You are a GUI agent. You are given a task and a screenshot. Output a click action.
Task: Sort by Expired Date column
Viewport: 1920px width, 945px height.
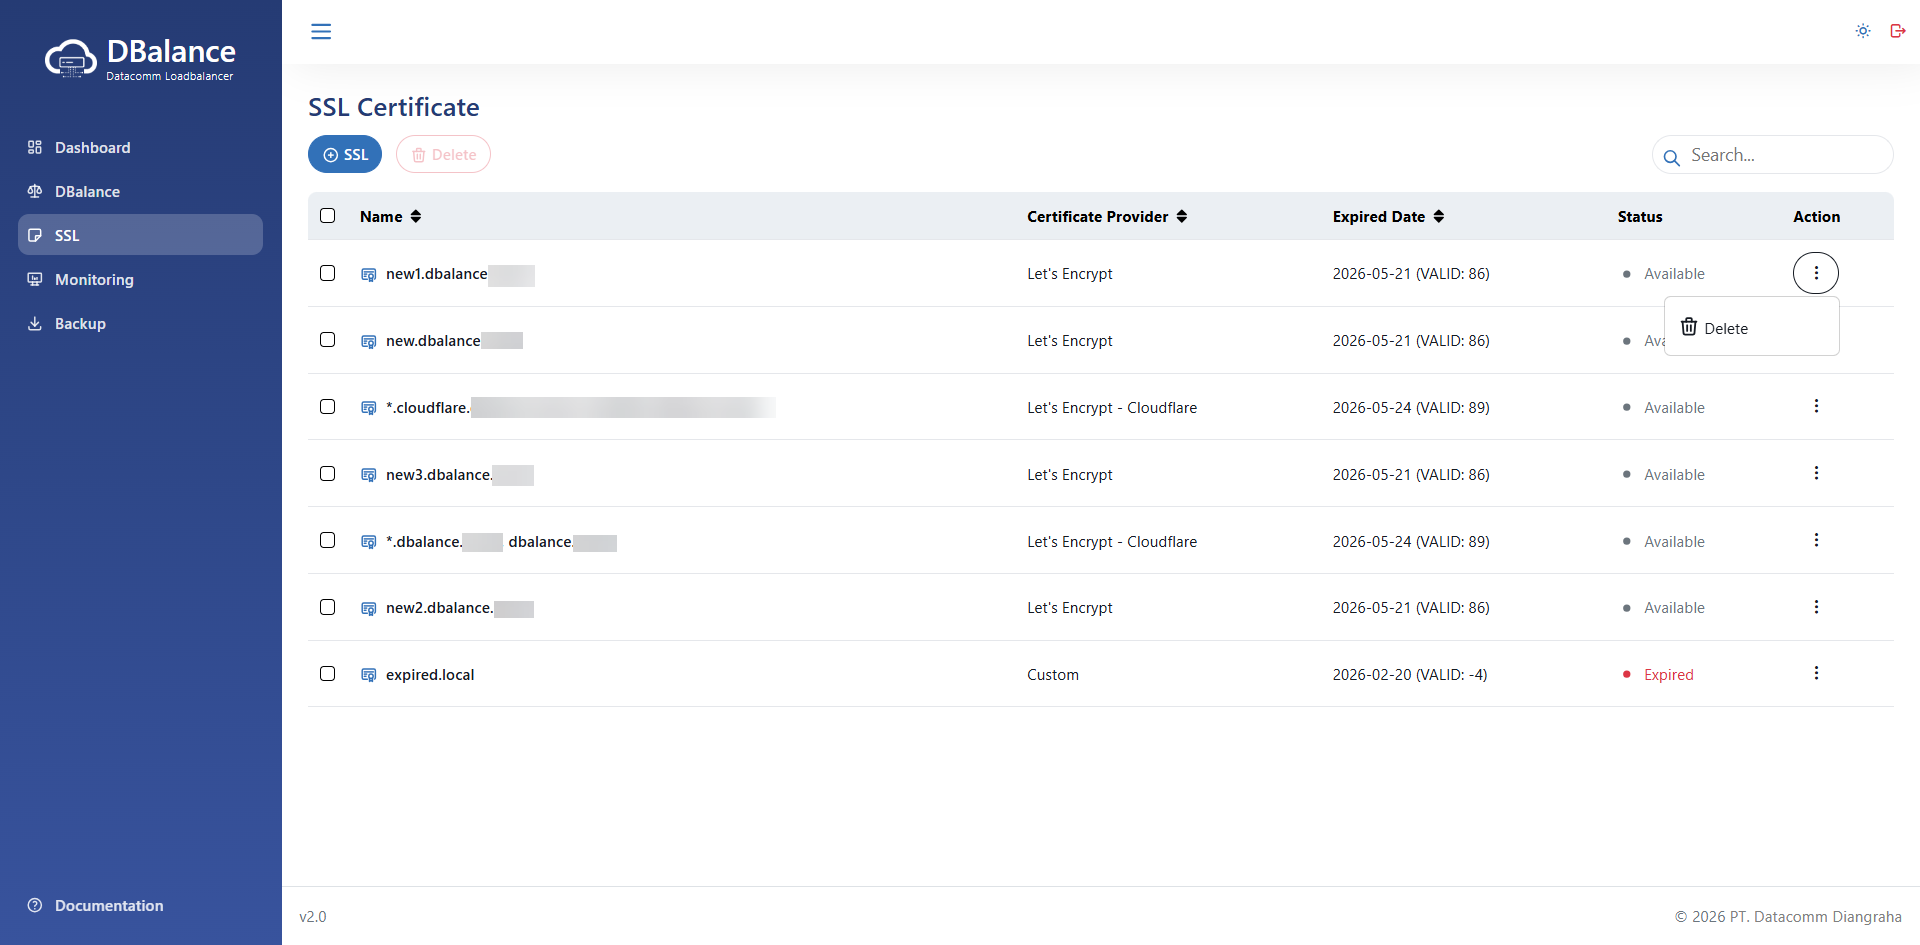[1438, 217]
